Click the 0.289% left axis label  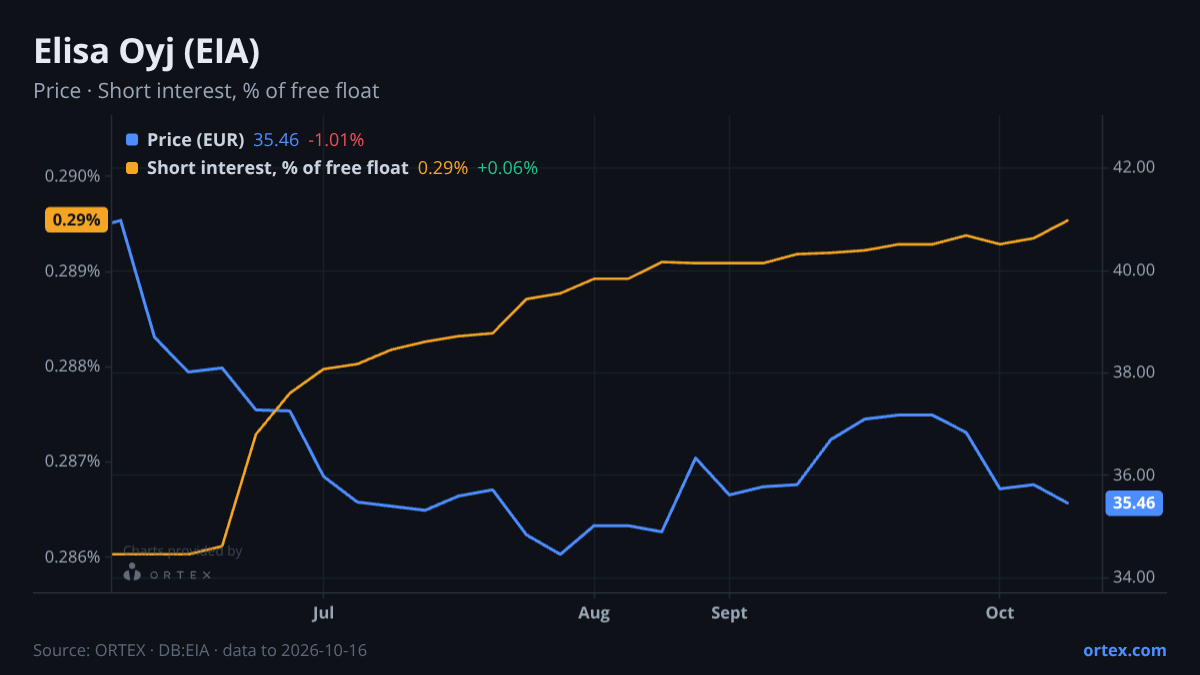tap(73, 271)
